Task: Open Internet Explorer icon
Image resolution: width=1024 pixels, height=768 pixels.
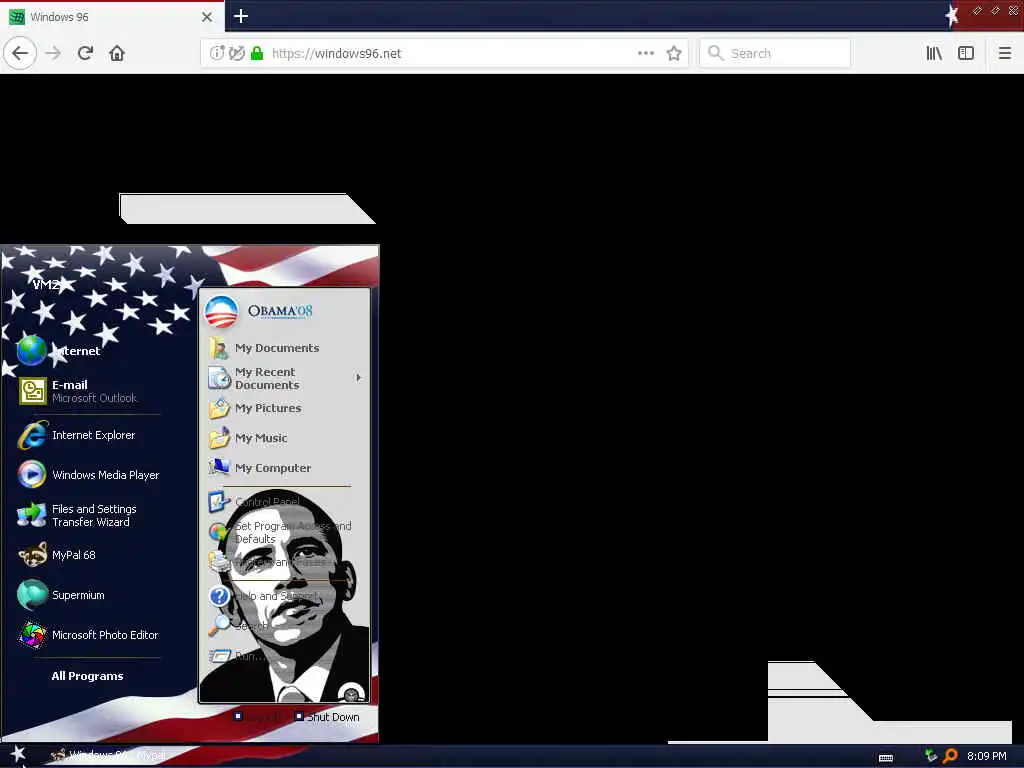Action: 32,435
